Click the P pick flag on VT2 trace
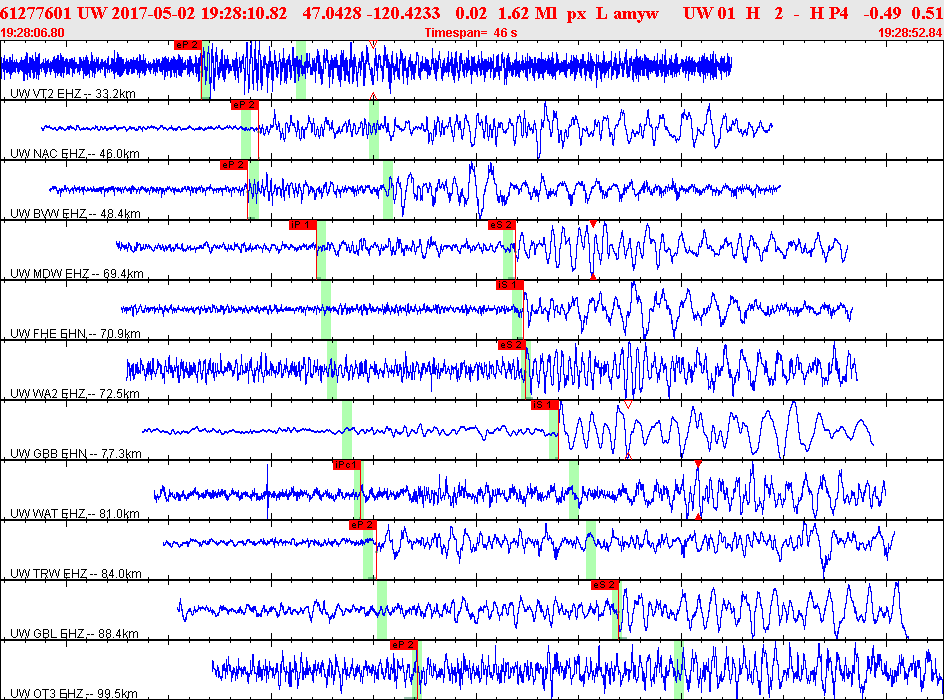944x700 pixels. pyautogui.click(x=187, y=45)
